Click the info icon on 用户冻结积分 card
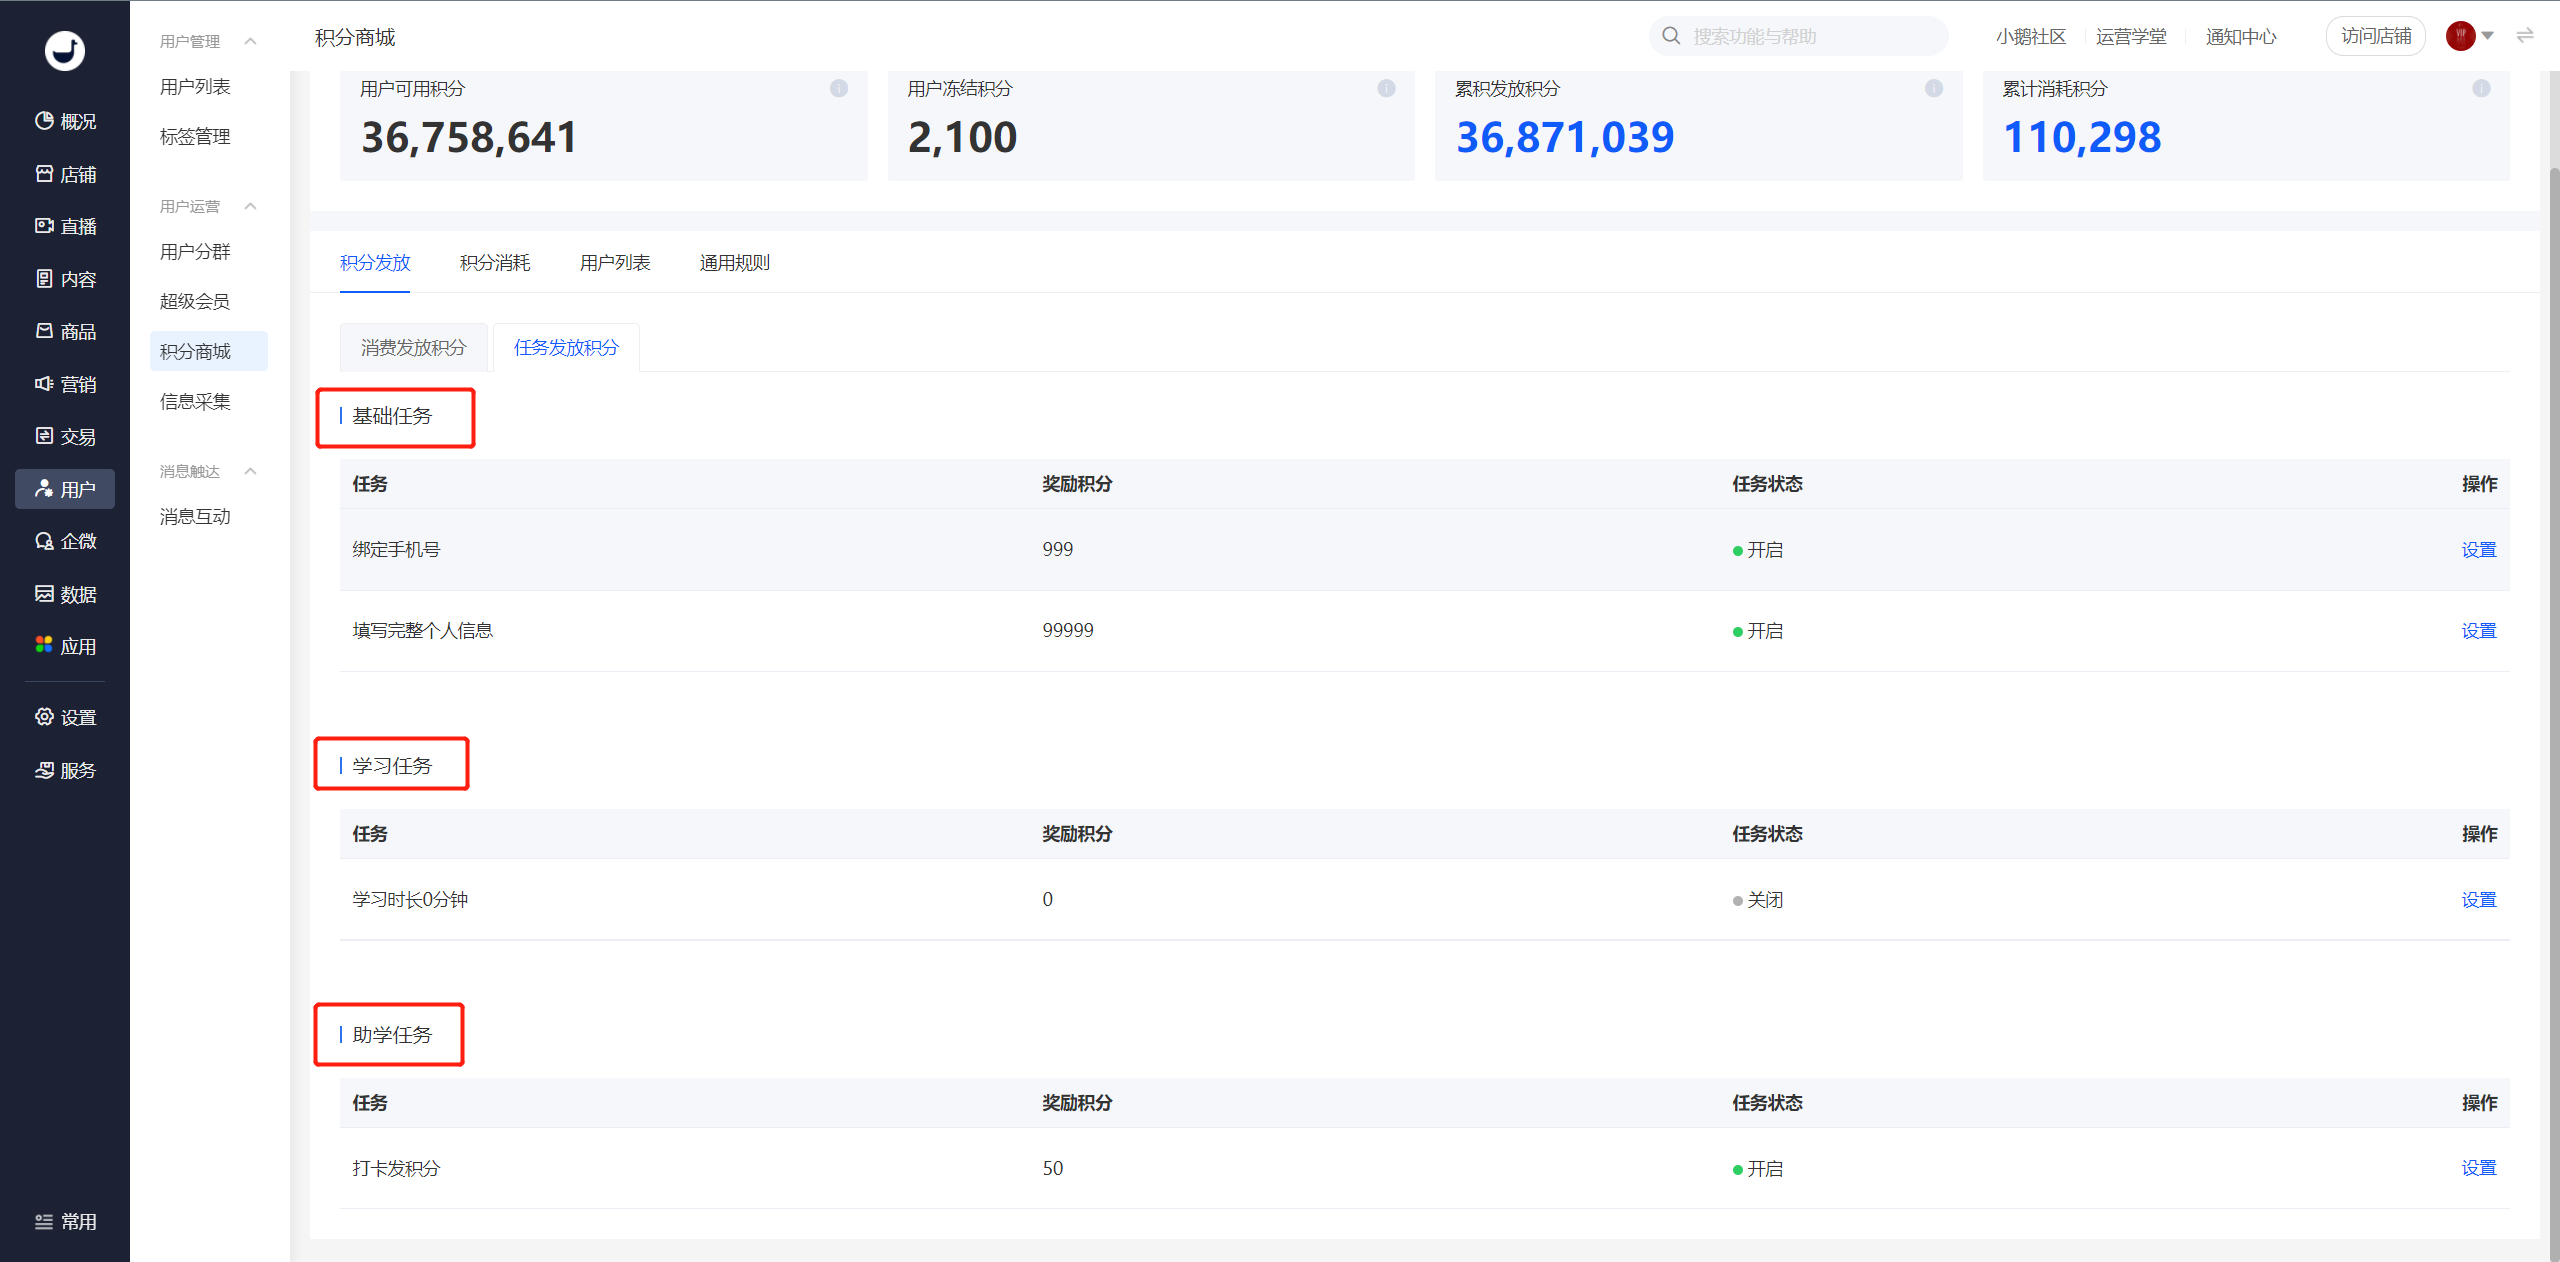Screen dimensions: 2560x1262 [x=1386, y=88]
